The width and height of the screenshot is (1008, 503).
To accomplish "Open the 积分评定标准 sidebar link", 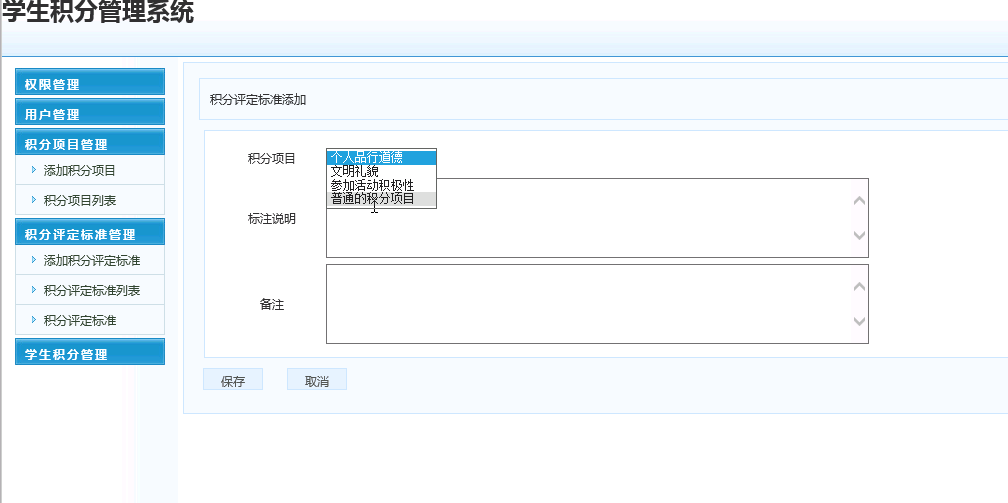I will tap(80, 320).
